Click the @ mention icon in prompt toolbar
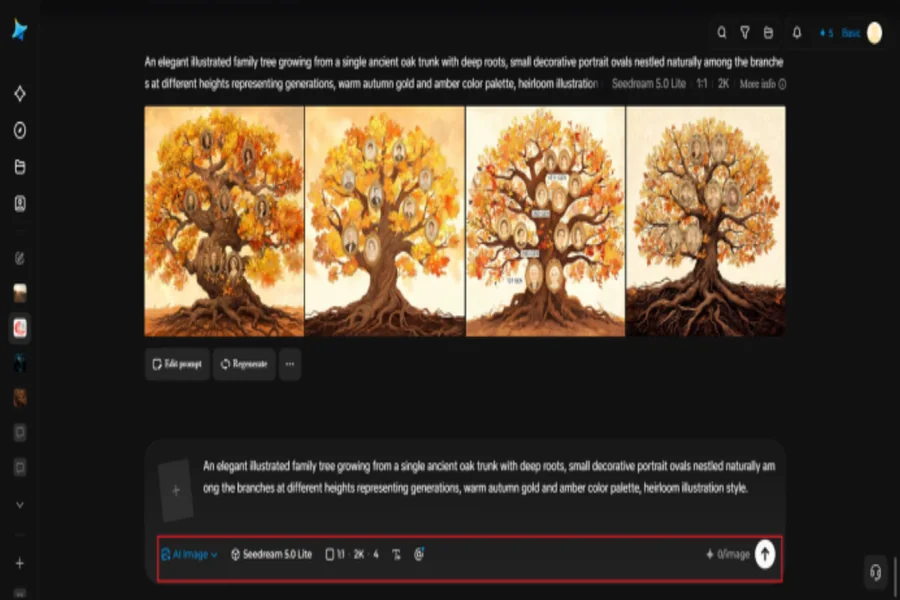 click(x=419, y=555)
